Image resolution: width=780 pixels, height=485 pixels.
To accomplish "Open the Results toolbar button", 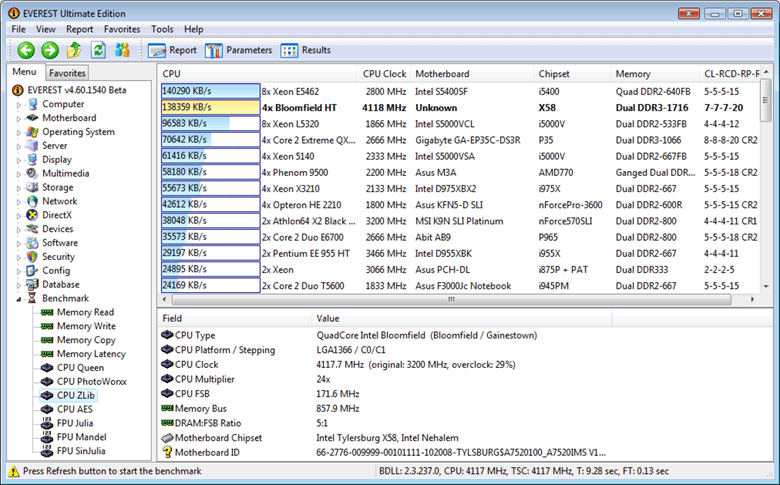I will point(305,50).
